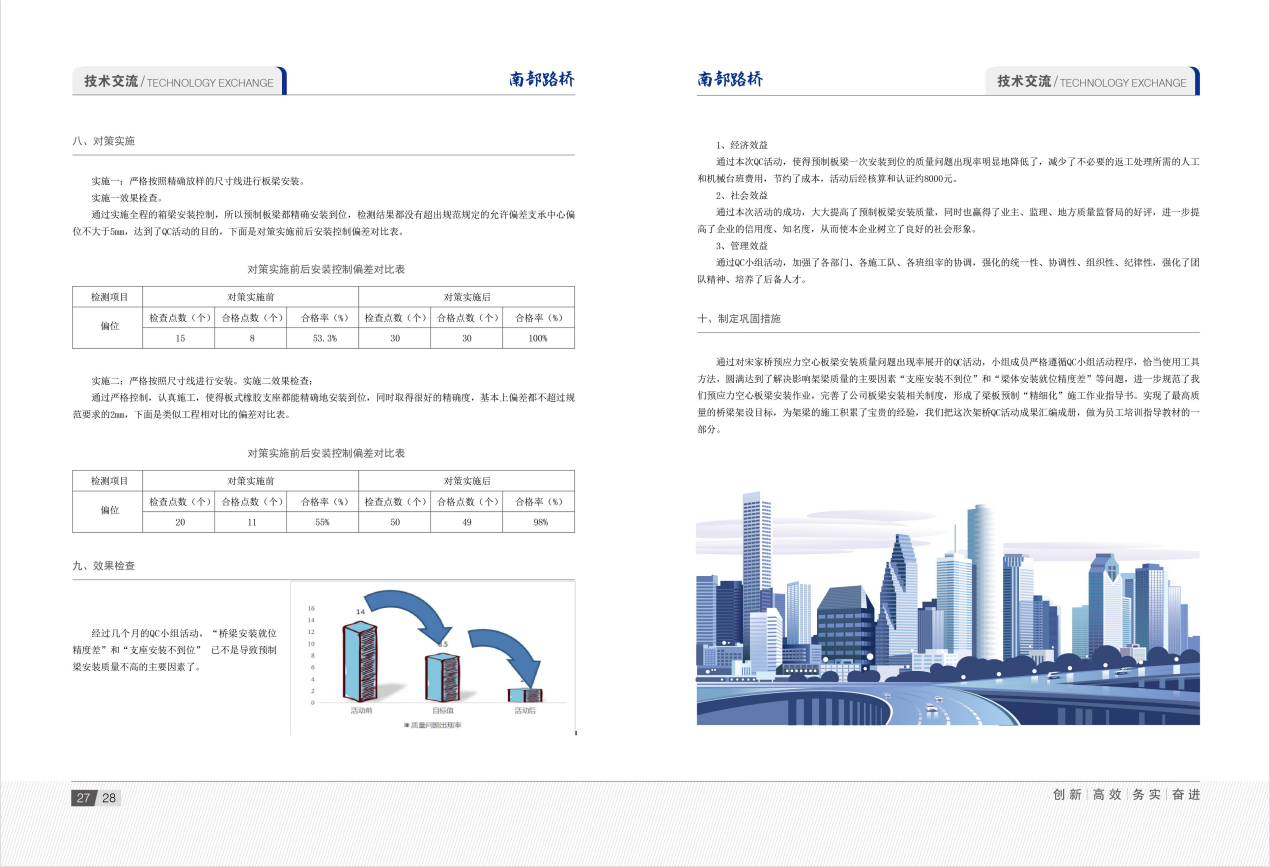This screenshot has width=1270, height=867.
Task: Click the 活动前 bar in the chart
Action: point(359,662)
